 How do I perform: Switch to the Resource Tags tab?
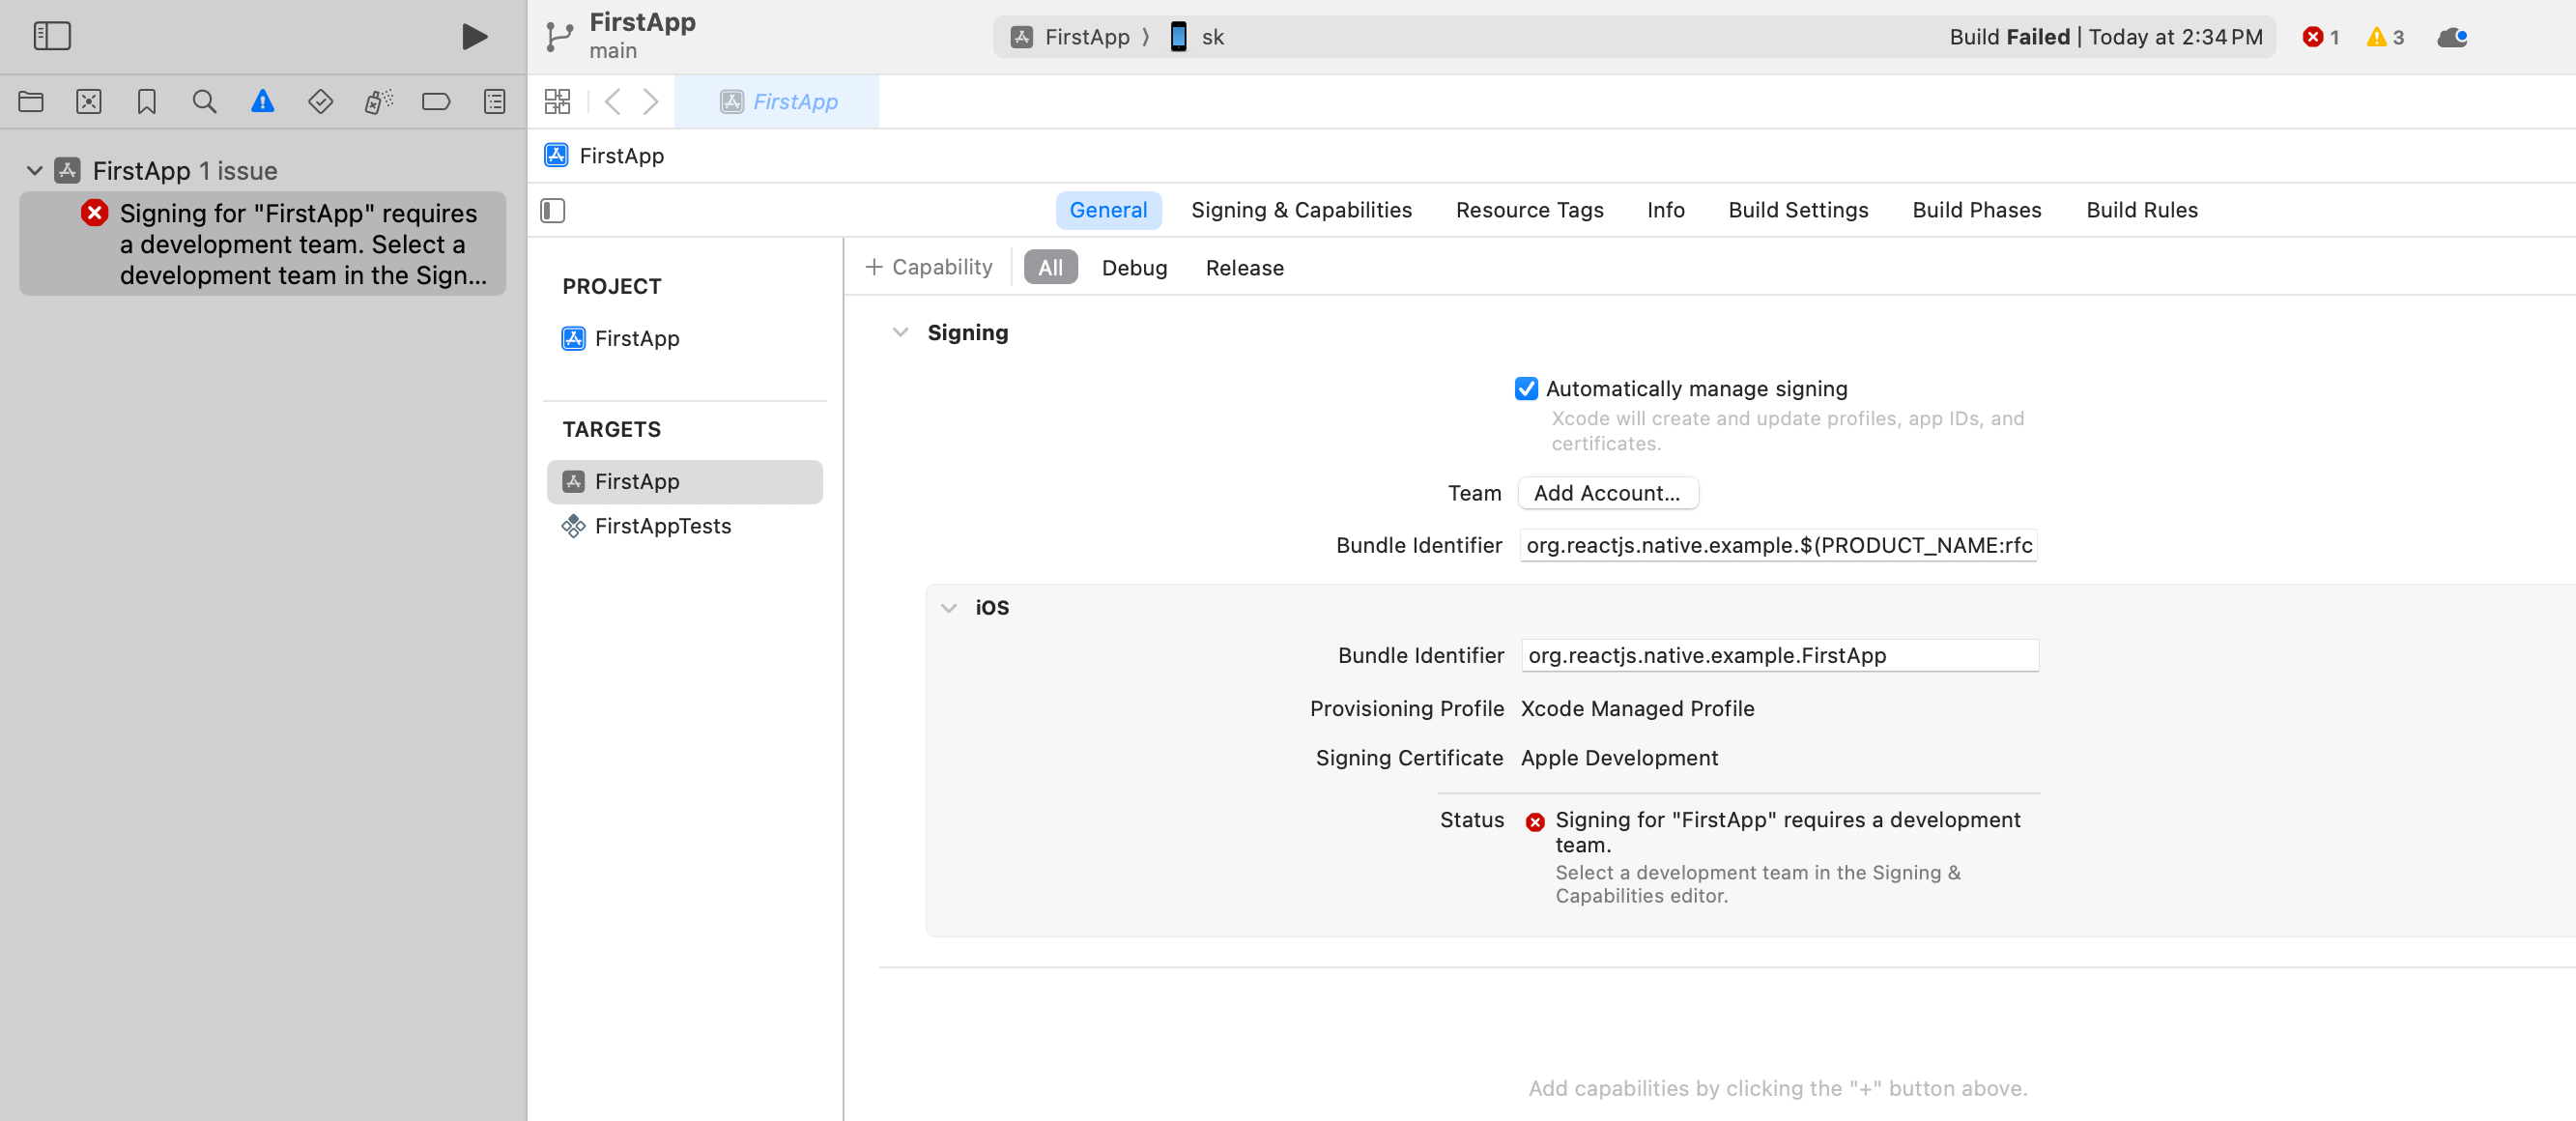[x=1529, y=210]
